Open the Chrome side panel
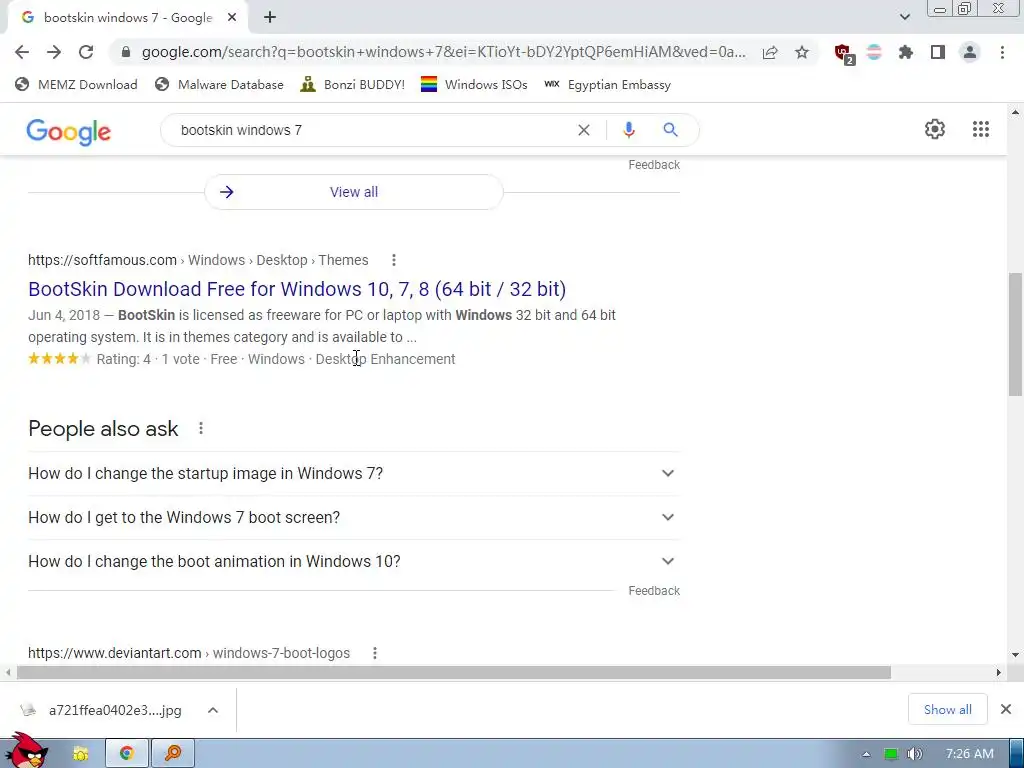Image resolution: width=1024 pixels, height=768 pixels. [938, 52]
